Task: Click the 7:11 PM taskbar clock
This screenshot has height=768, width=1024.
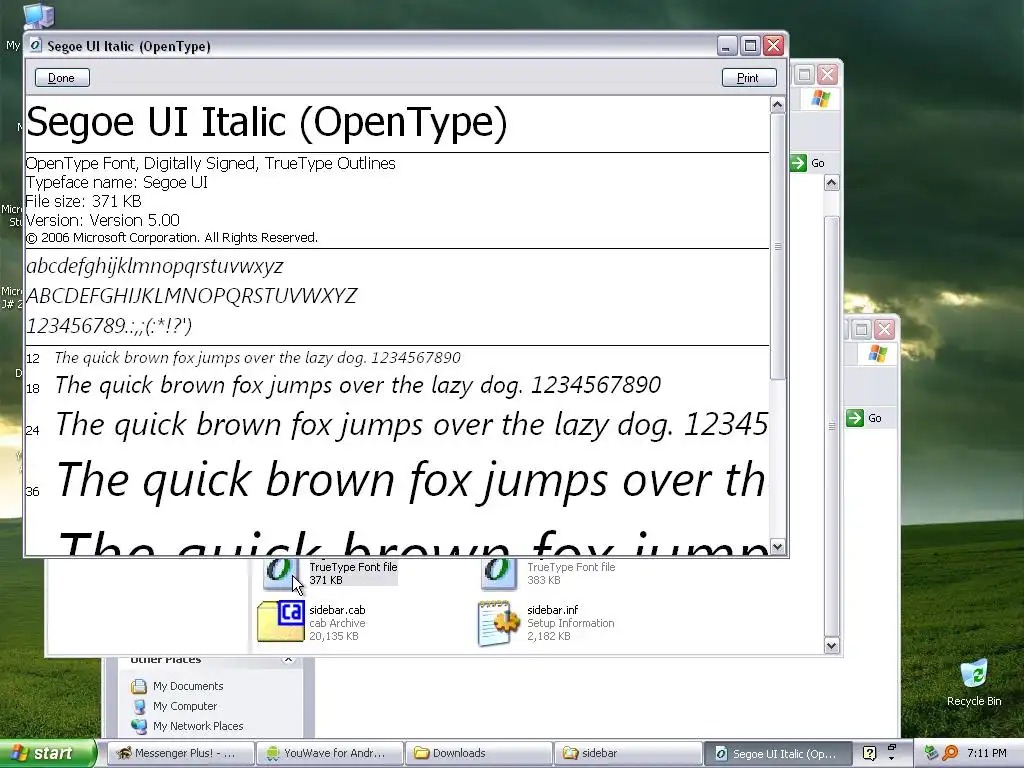Action: click(x=987, y=754)
